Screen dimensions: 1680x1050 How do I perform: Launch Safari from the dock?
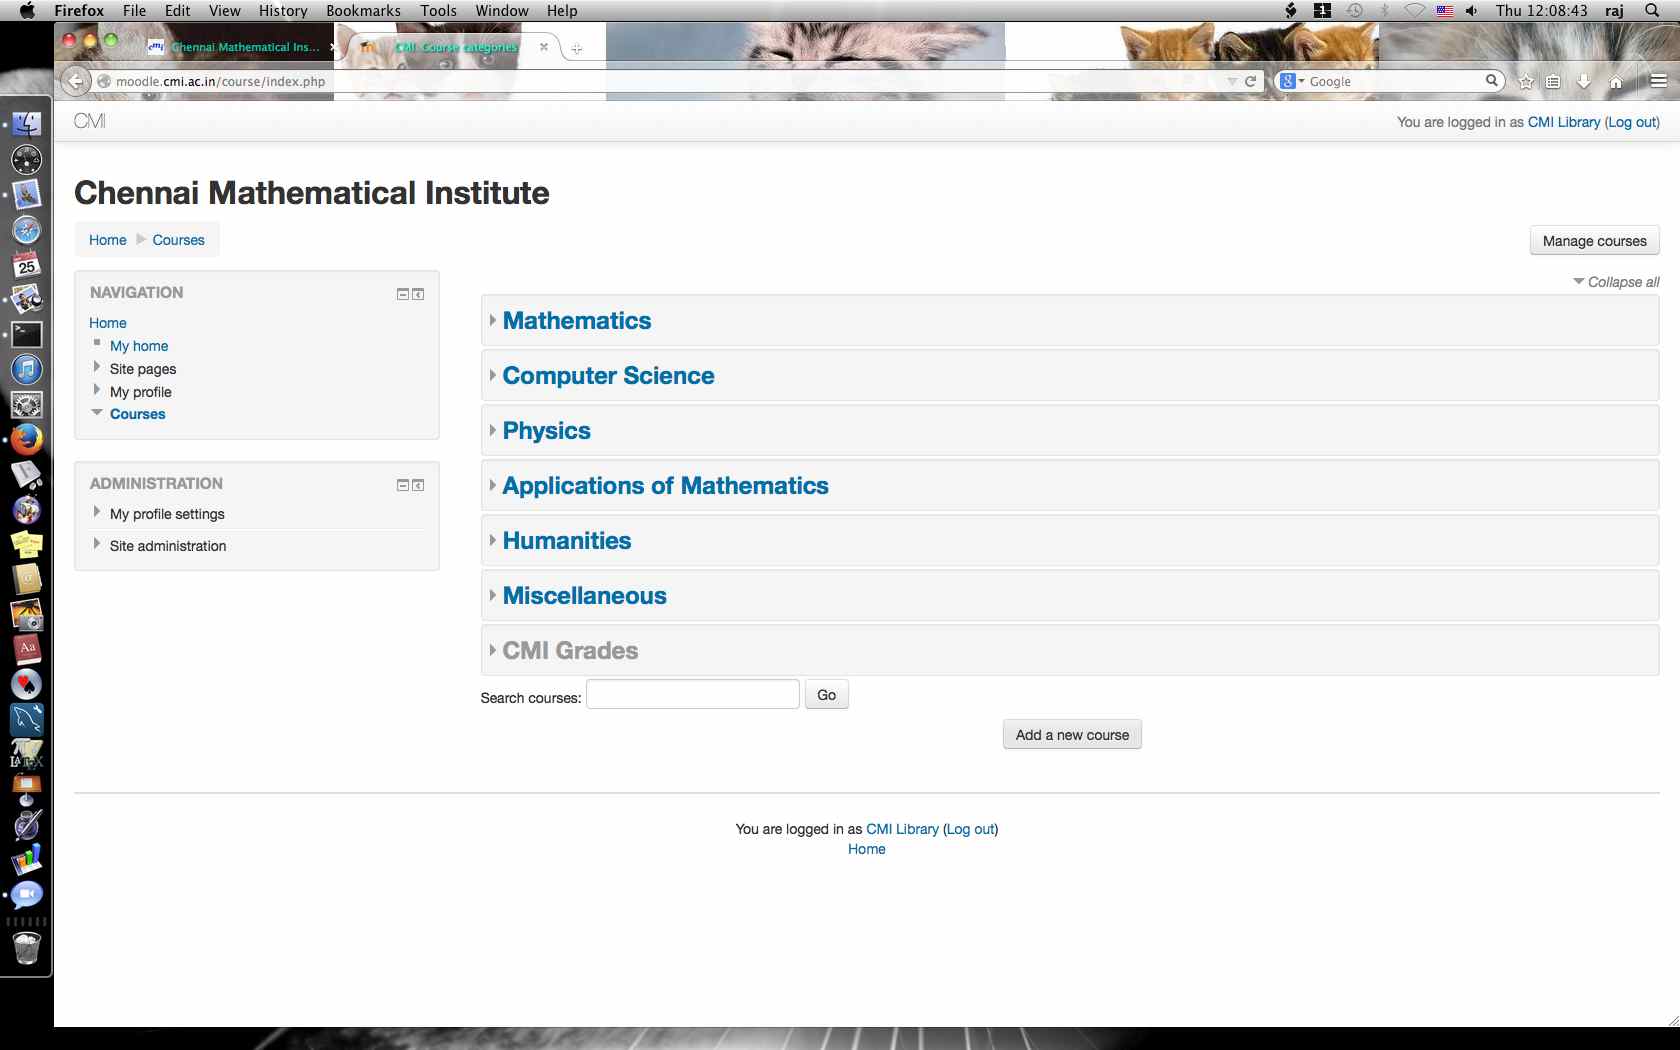[27, 230]
